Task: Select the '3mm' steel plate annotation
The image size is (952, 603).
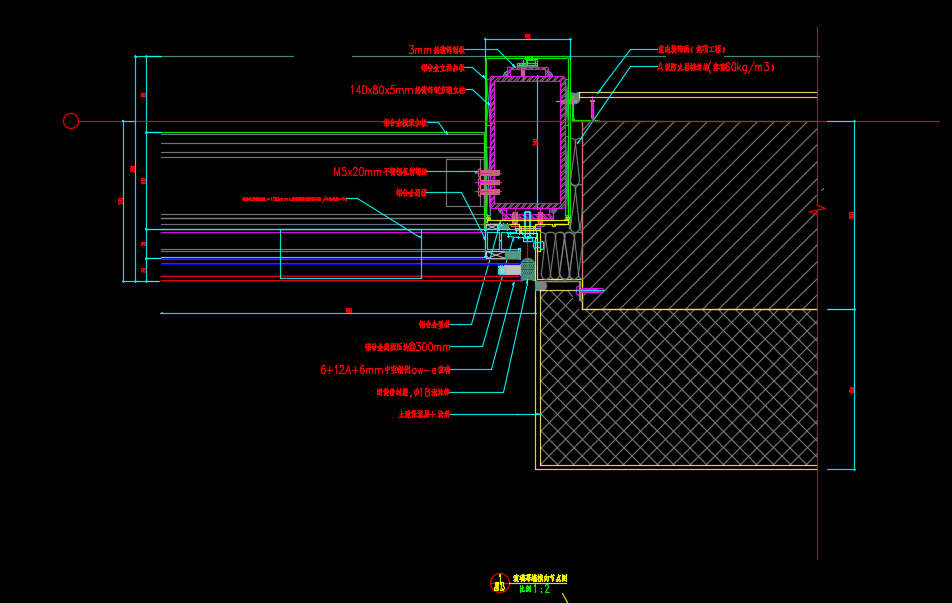Action: pos(437,50)
